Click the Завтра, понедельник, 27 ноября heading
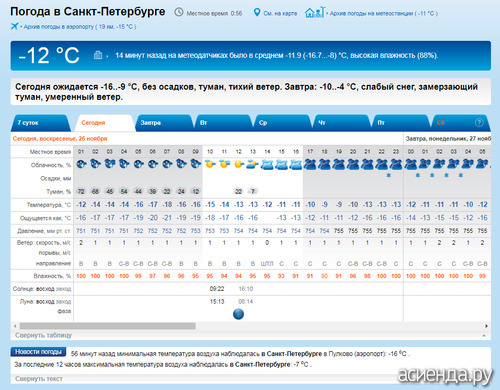The width and height of the screenshot is (500, 390). click(448, 139)
